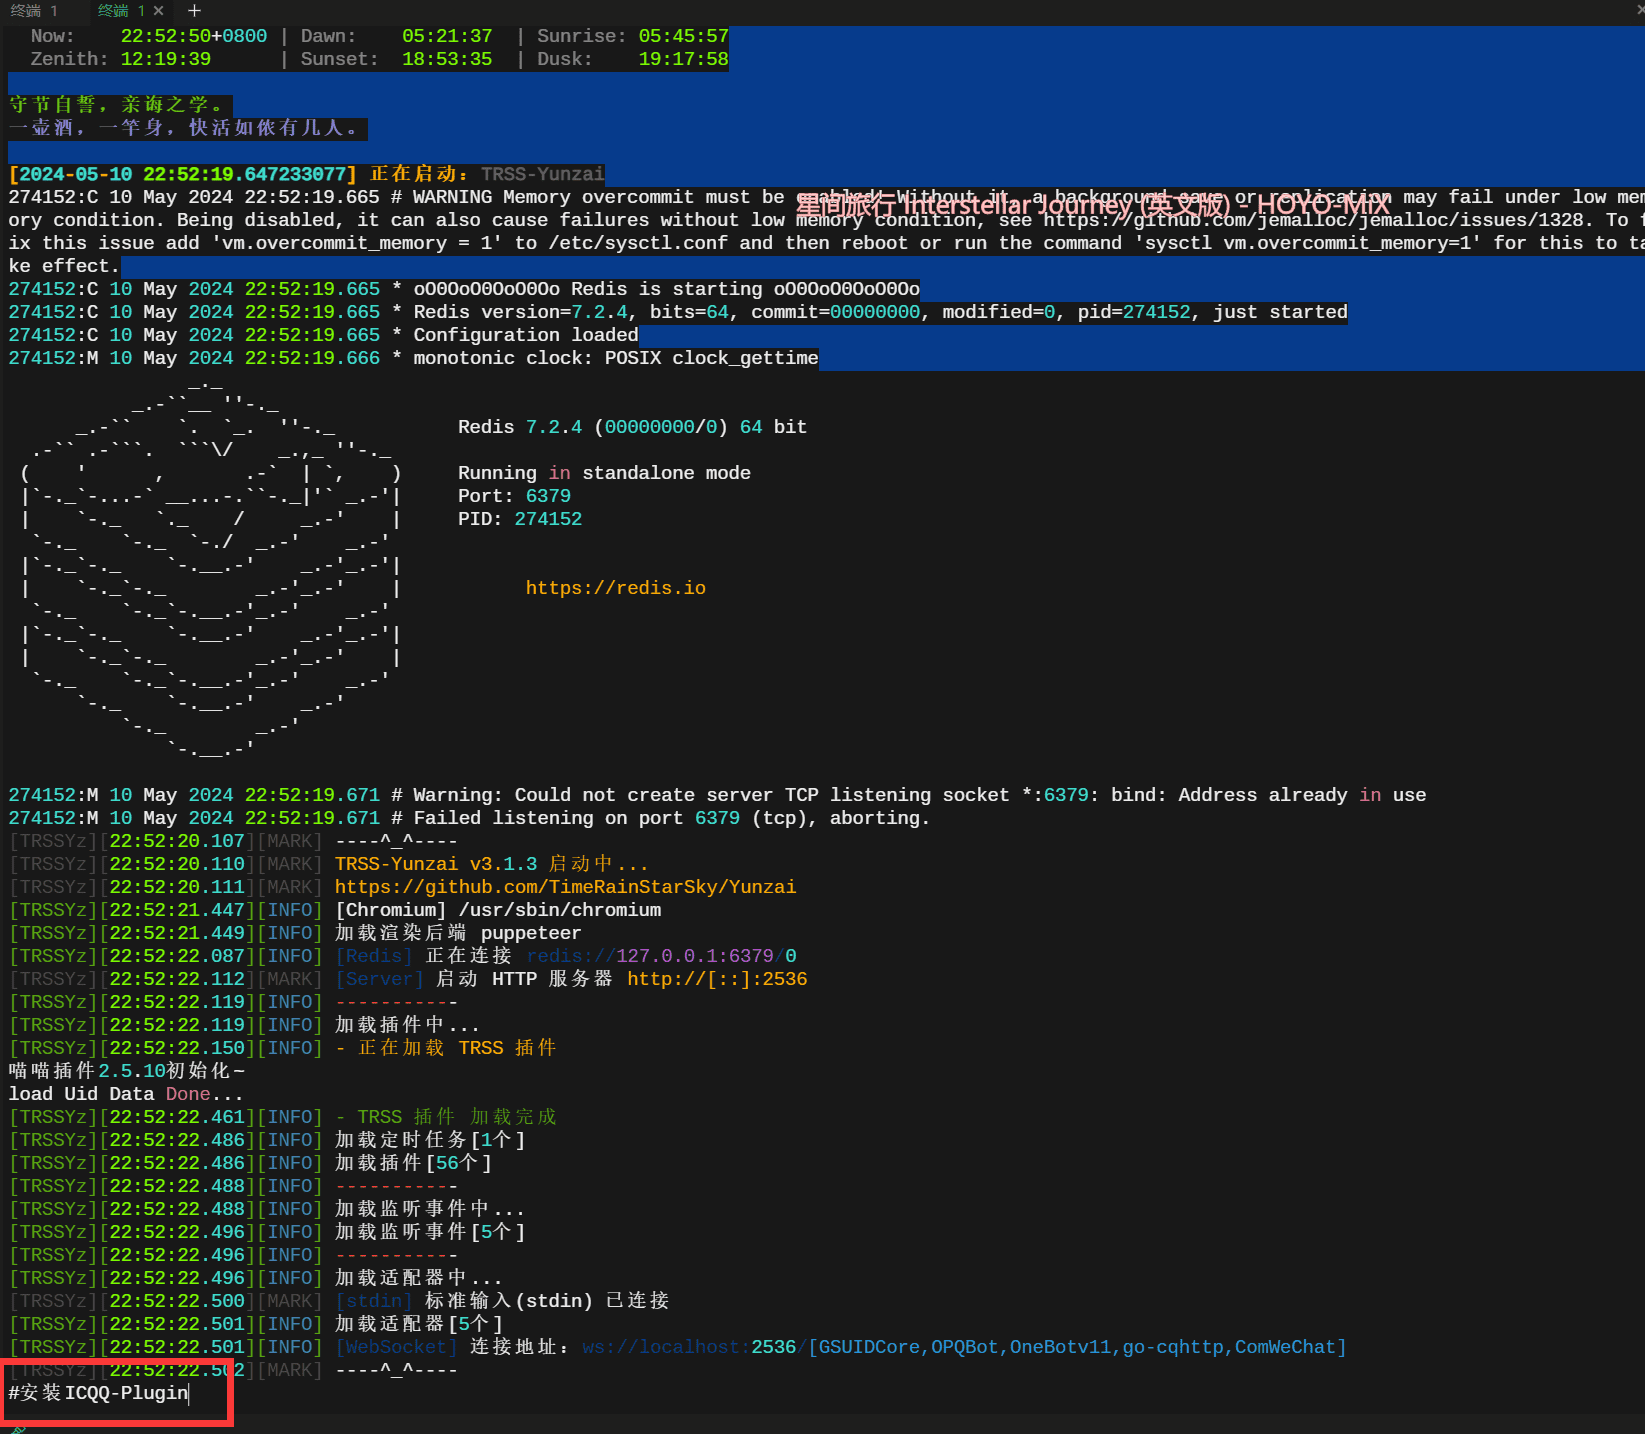Image resolution: width=1645 pixels, height=1434 pixels.
Task: Click the Sunrise time 05:45:57
Action: pos(683,36)
